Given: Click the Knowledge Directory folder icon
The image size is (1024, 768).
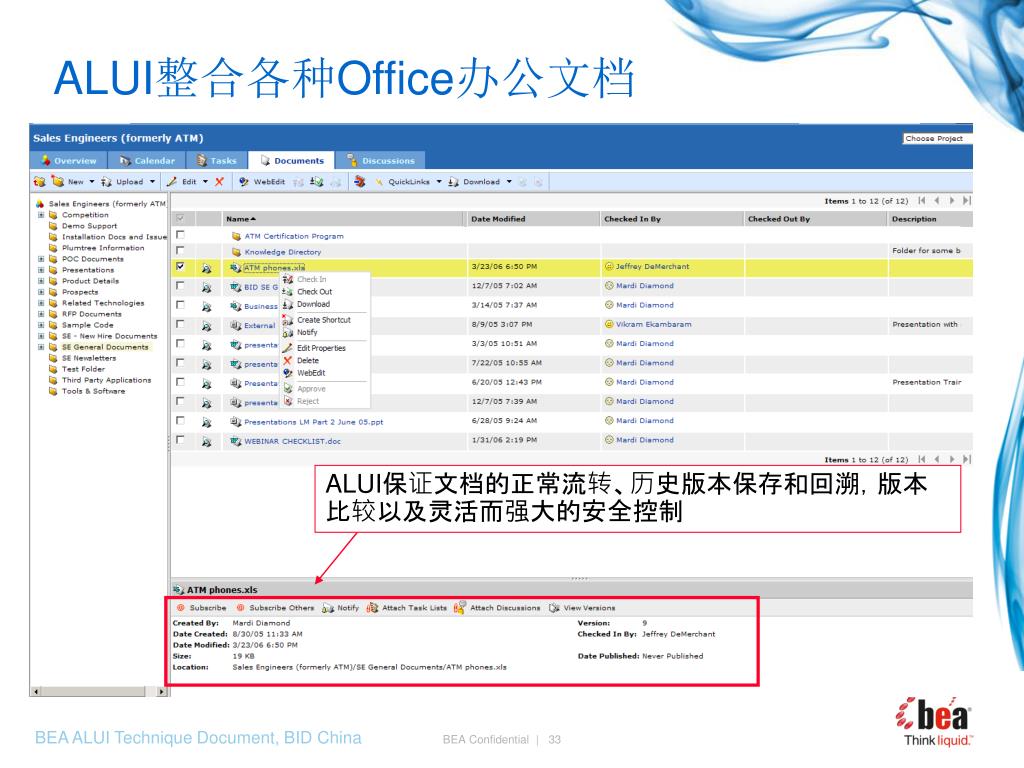Looking at the screenshot, I should click(x=236, y=252).
